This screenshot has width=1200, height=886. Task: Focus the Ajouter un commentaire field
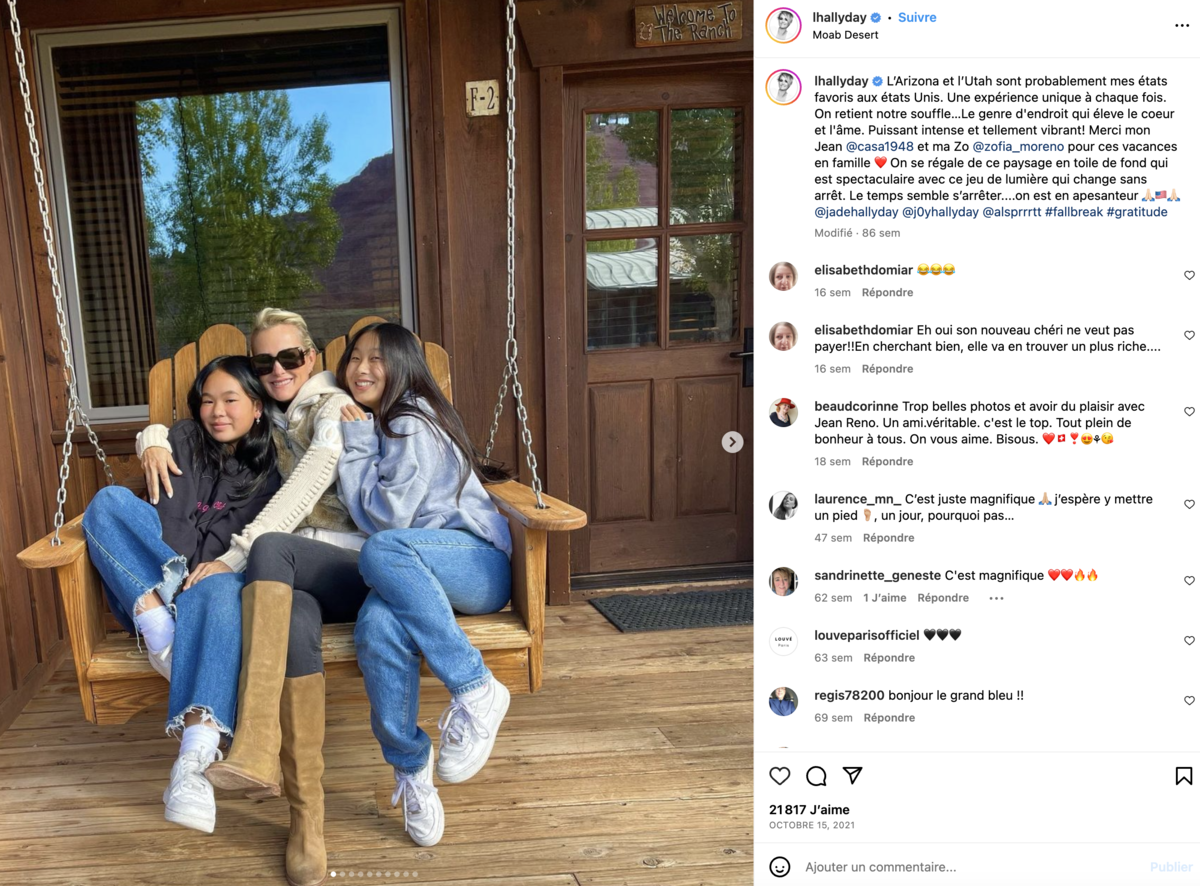tap(970, 867)
